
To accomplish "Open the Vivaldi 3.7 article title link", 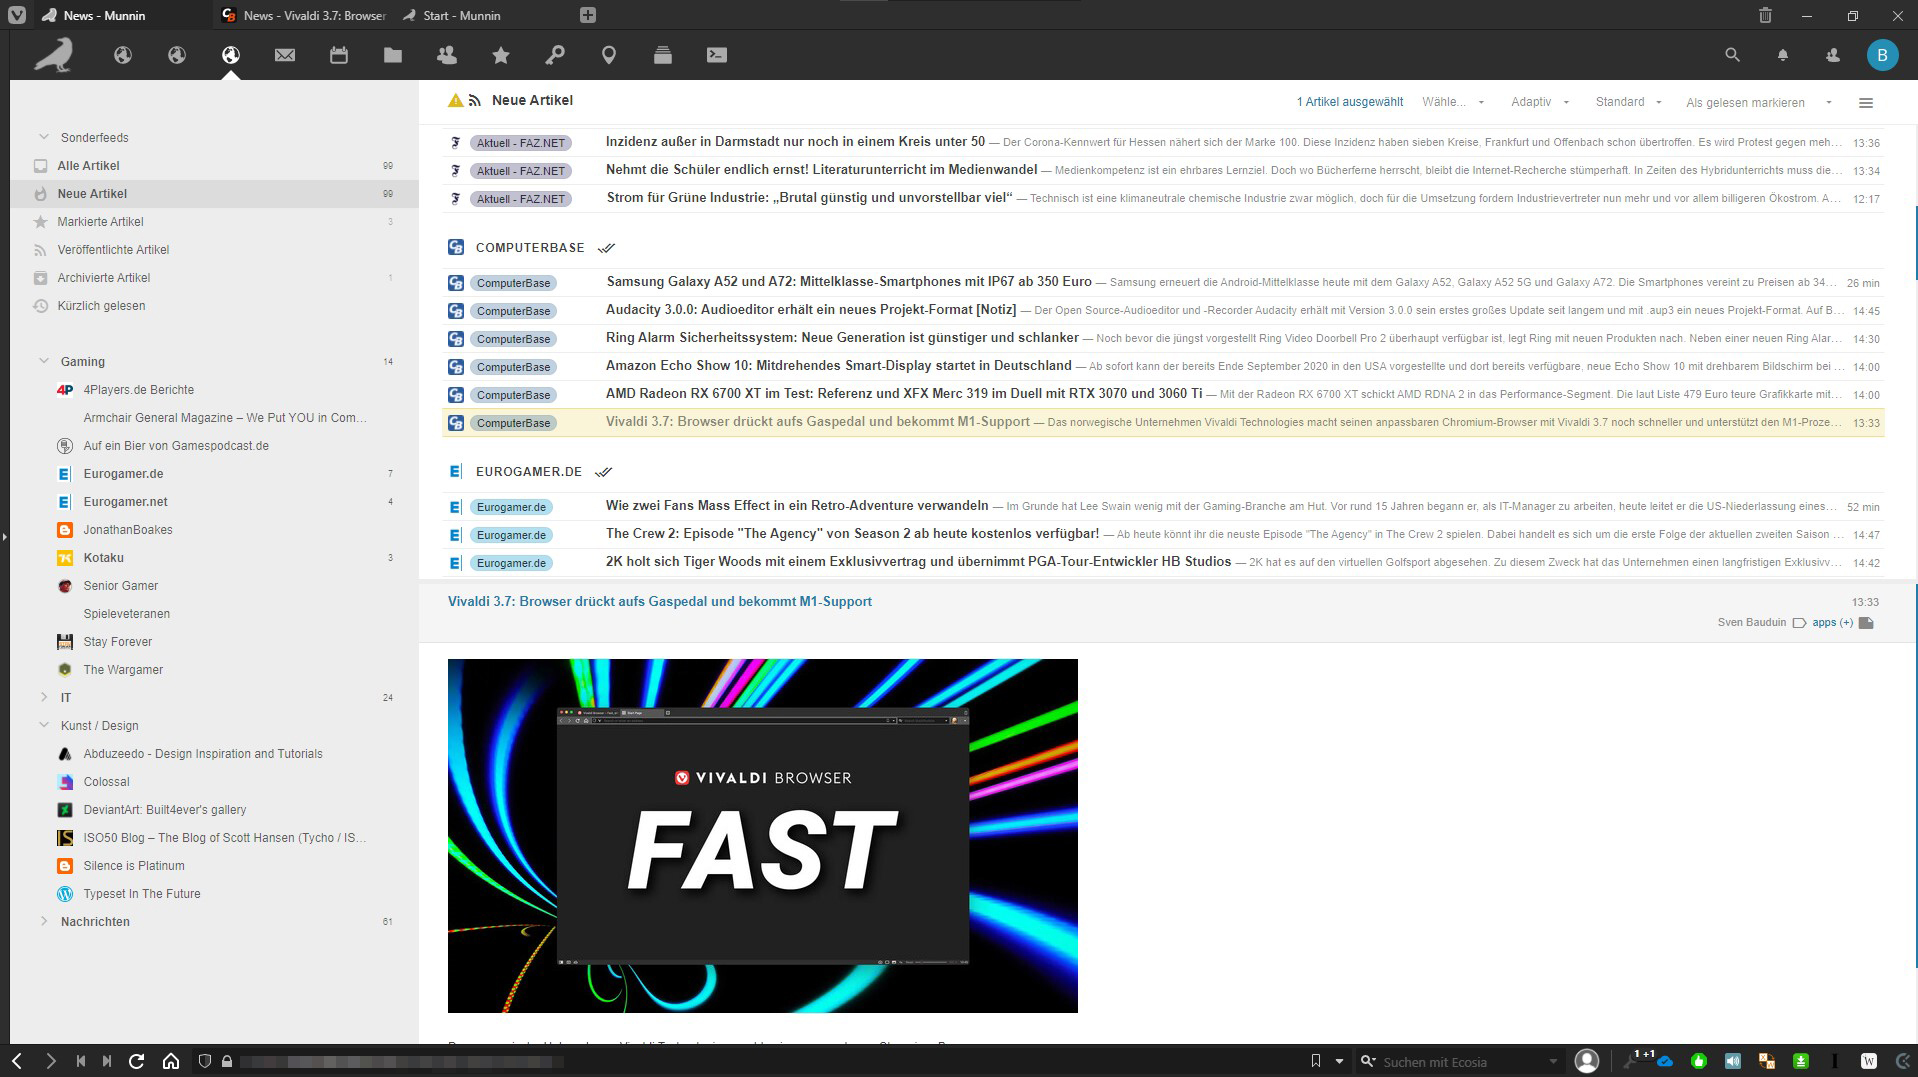I will 660,601.
